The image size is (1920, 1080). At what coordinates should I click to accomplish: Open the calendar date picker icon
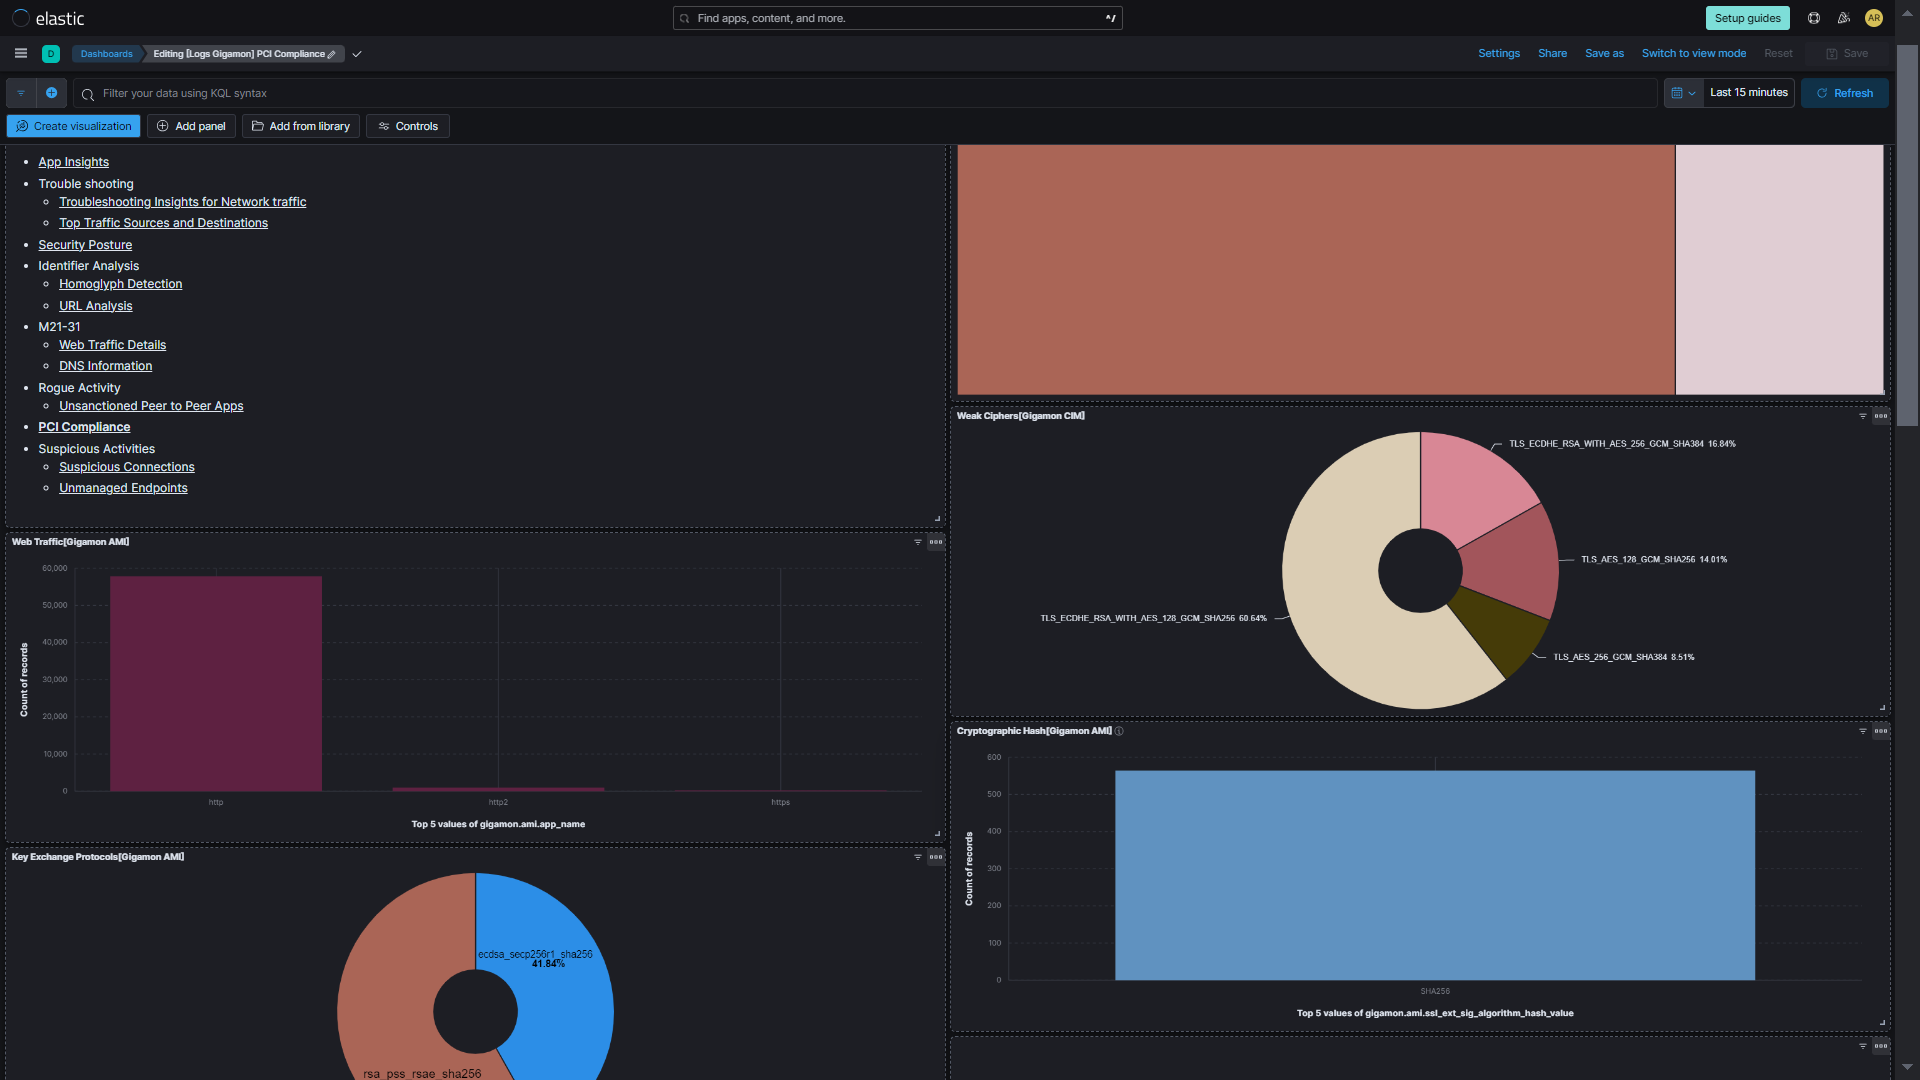click(1679, 93)
